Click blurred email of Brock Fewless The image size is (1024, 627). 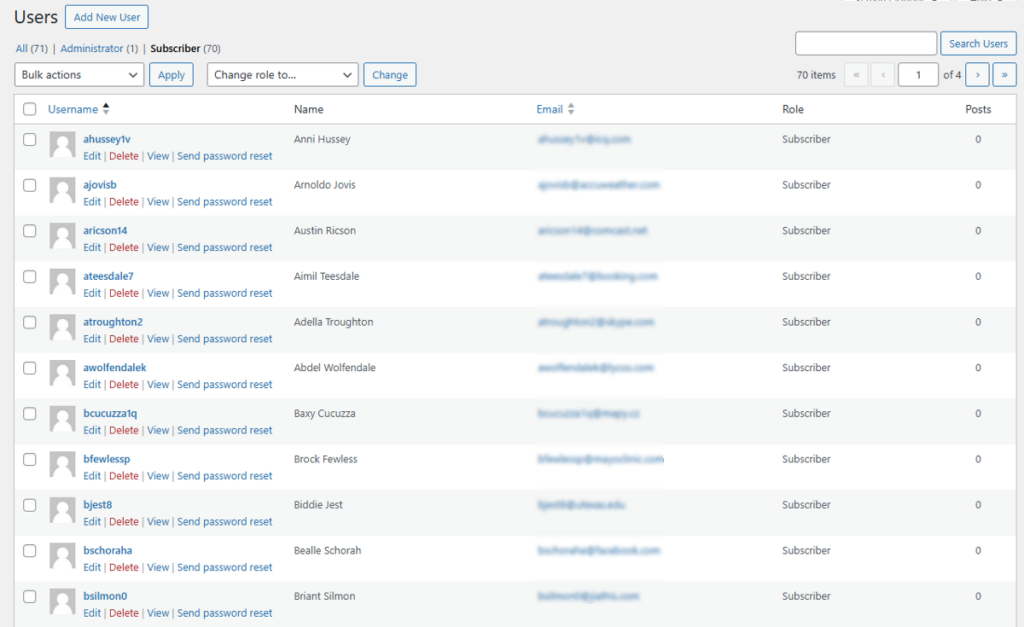click(601, 459)
